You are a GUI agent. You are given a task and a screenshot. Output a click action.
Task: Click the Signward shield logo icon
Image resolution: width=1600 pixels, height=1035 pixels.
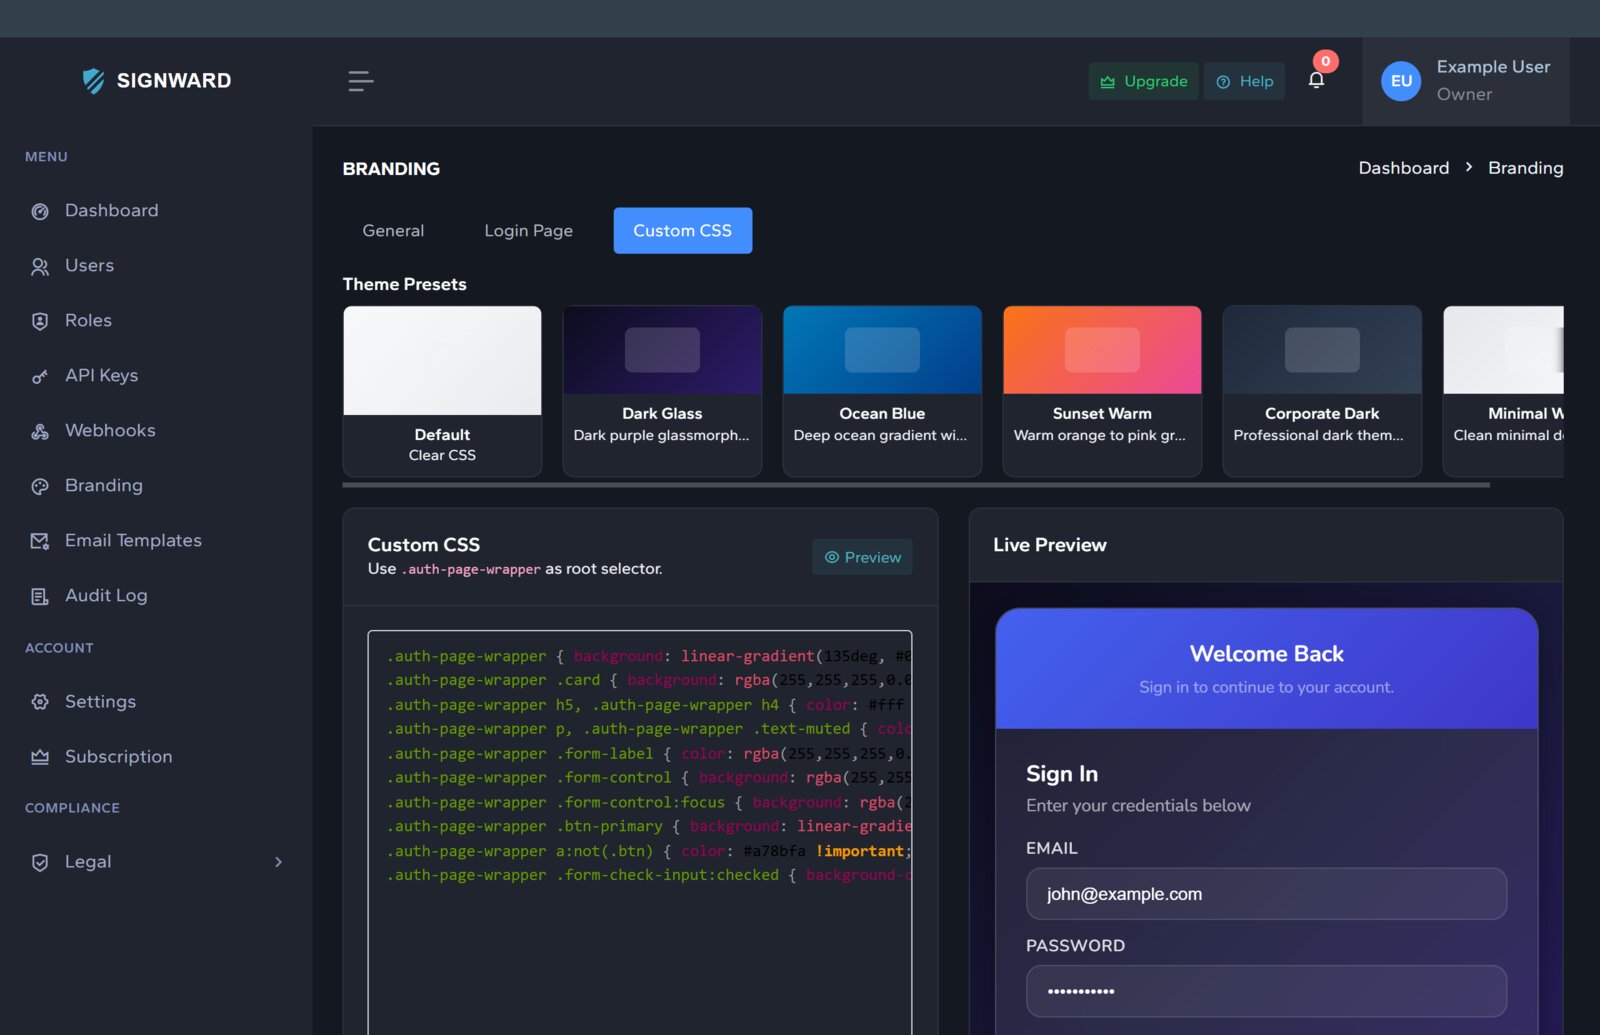(x=93, y=81)
